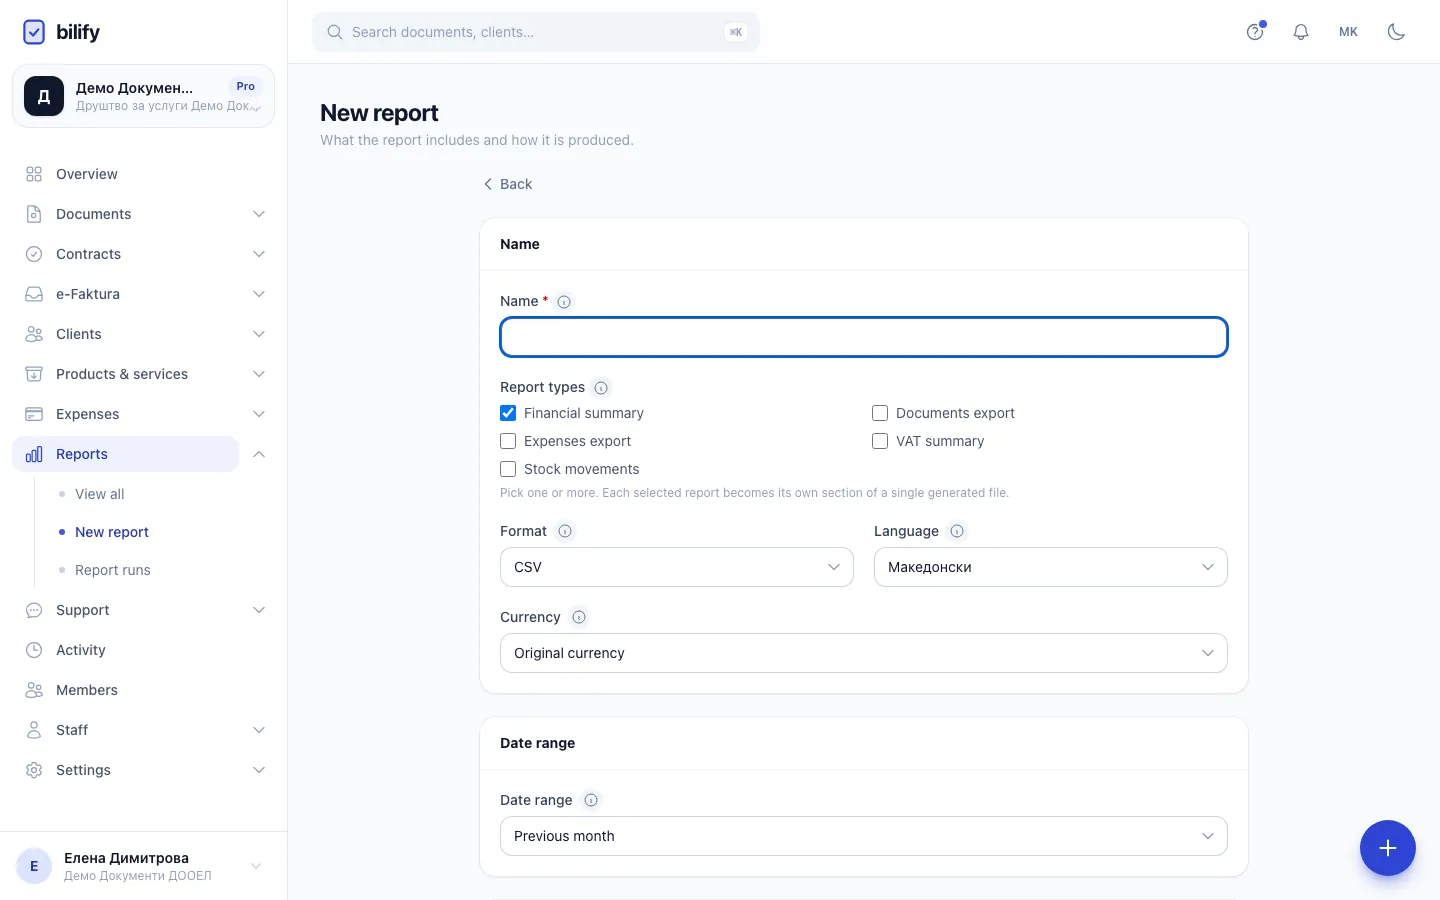Image resolution: width=1440 pixels, height=900 pixels.
Task: Select New report submenu item
Action: [112, 532]
